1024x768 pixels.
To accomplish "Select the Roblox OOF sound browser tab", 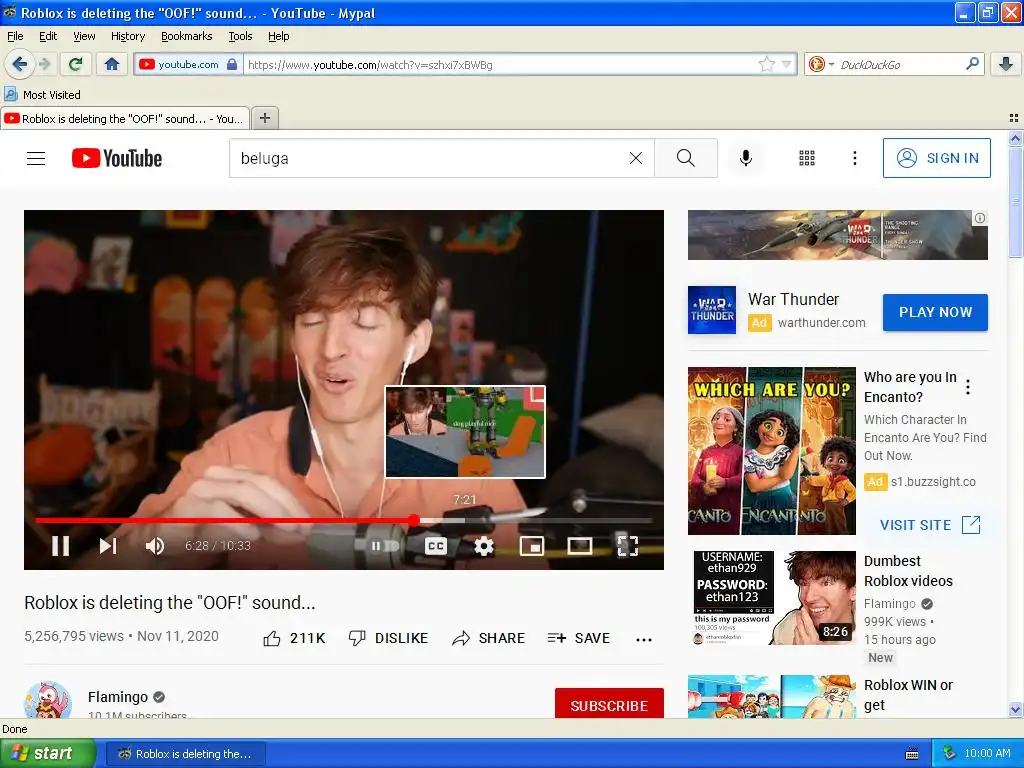I will pyautogui.click(x=125, y=118).
